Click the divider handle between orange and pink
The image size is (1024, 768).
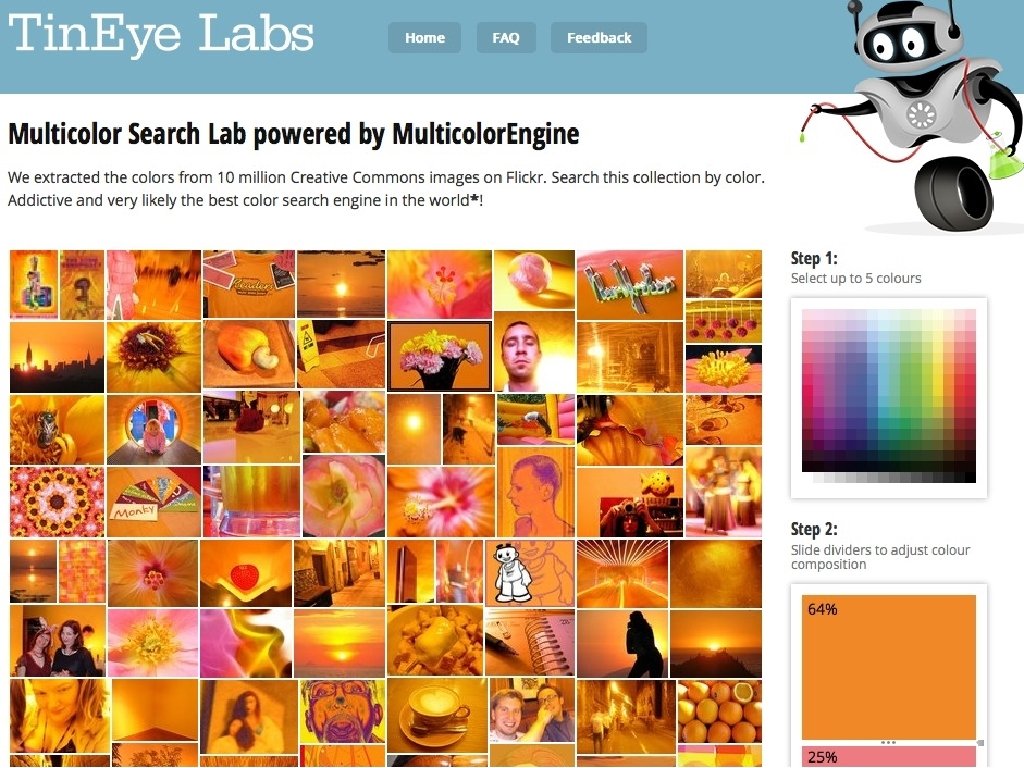(x=889, y=743)
